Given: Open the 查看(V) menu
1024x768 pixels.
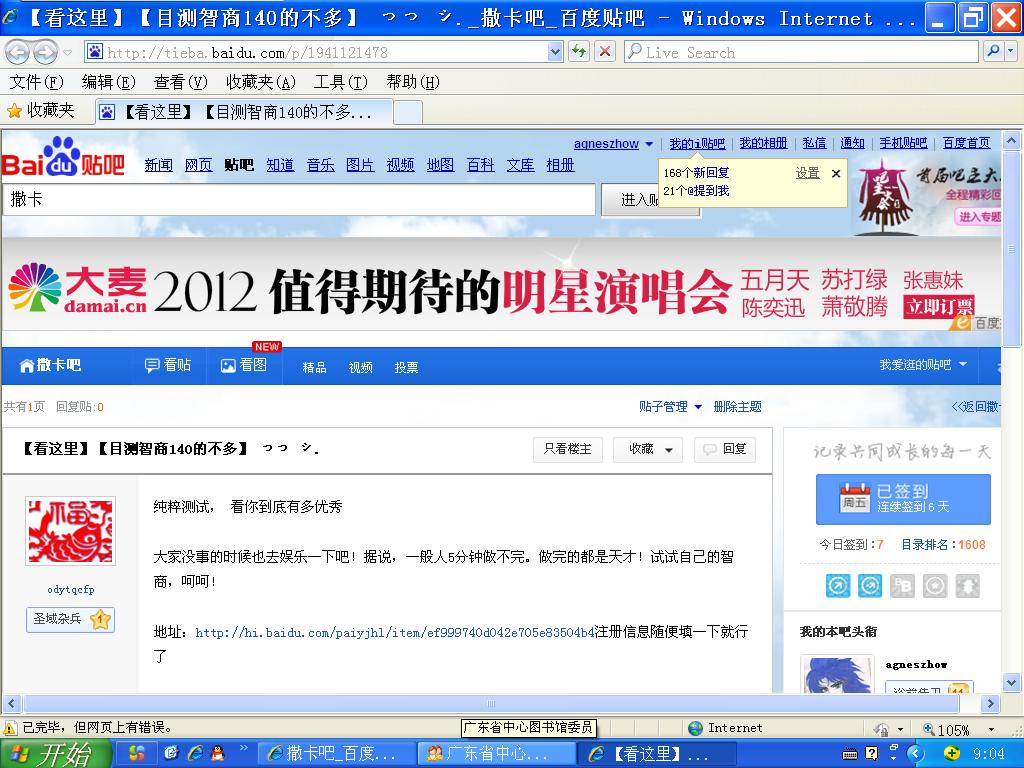Looking at the screenshot, I should click(180, 82).
